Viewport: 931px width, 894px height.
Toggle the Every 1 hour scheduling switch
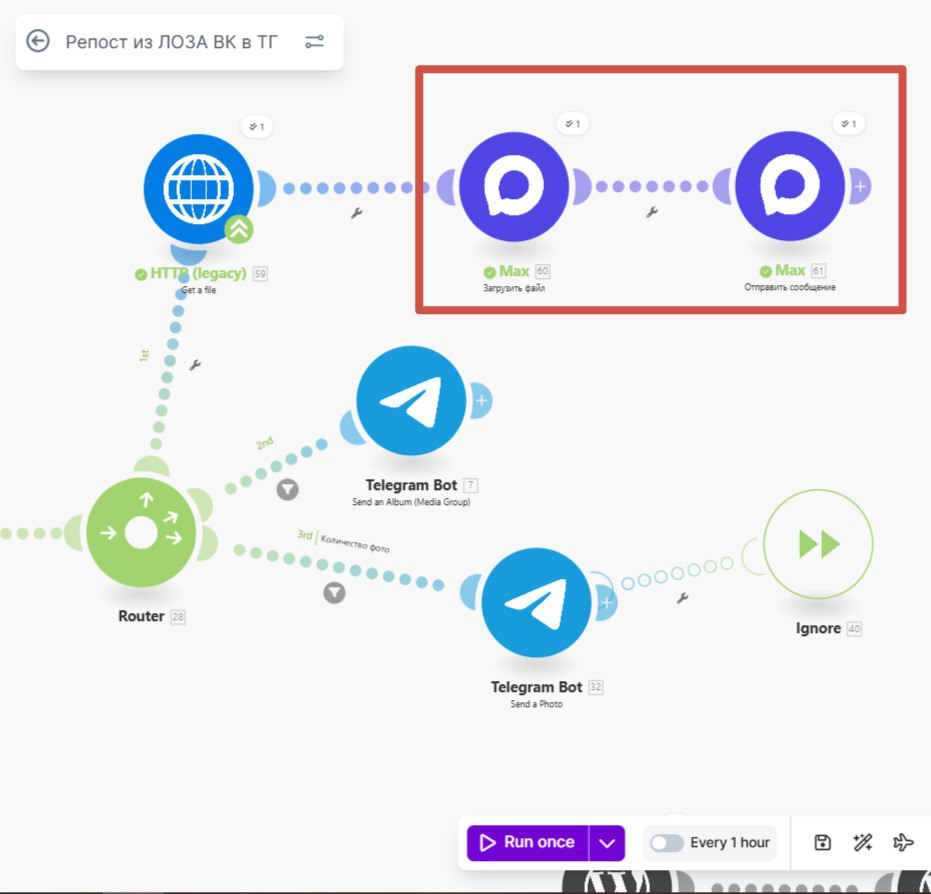[x=666, y=843]
